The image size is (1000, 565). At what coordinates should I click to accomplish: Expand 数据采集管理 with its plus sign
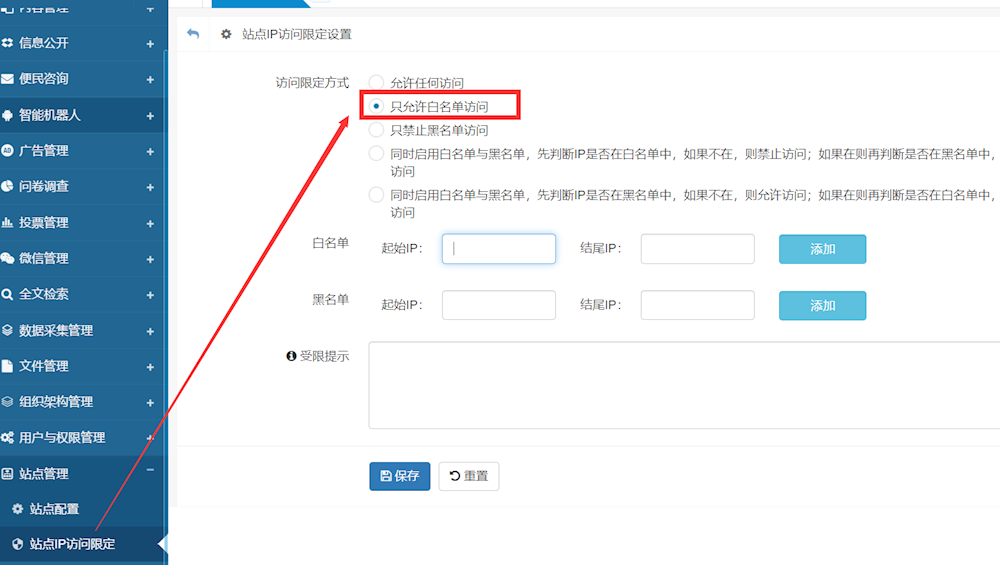coord(151,332)
